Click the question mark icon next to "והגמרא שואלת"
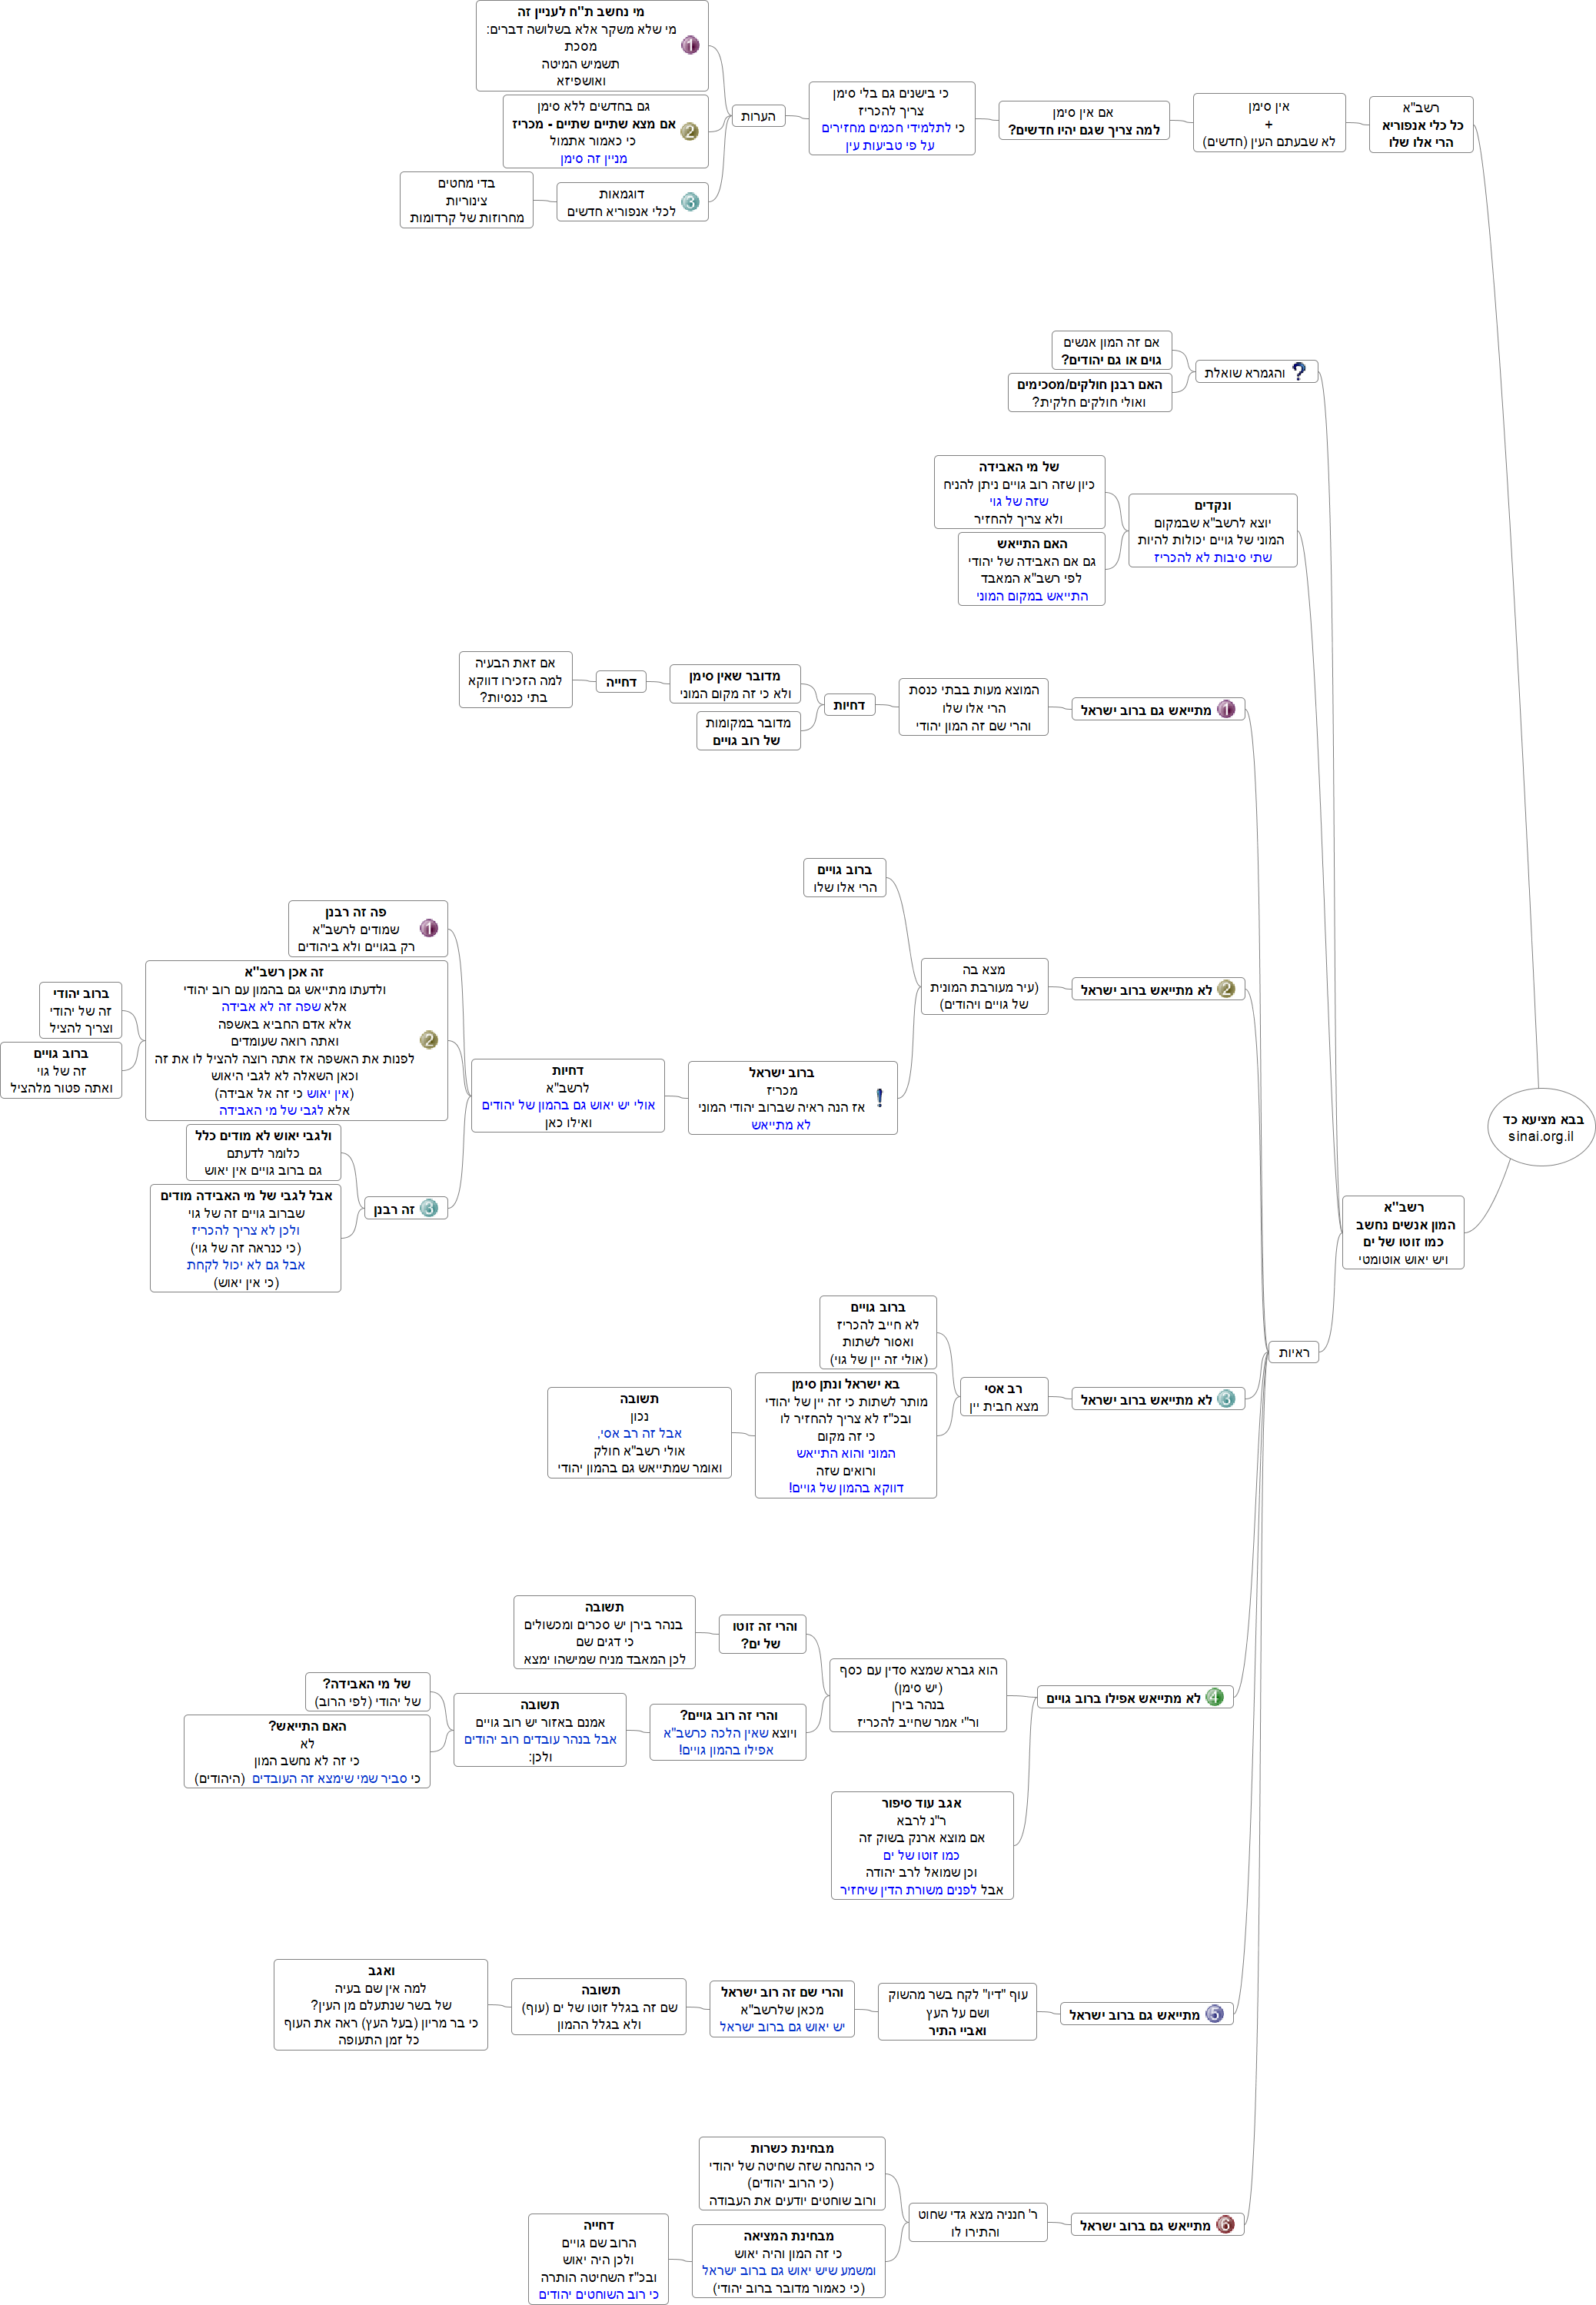Screen dimensions: 1596x2305 [1299, 371]
